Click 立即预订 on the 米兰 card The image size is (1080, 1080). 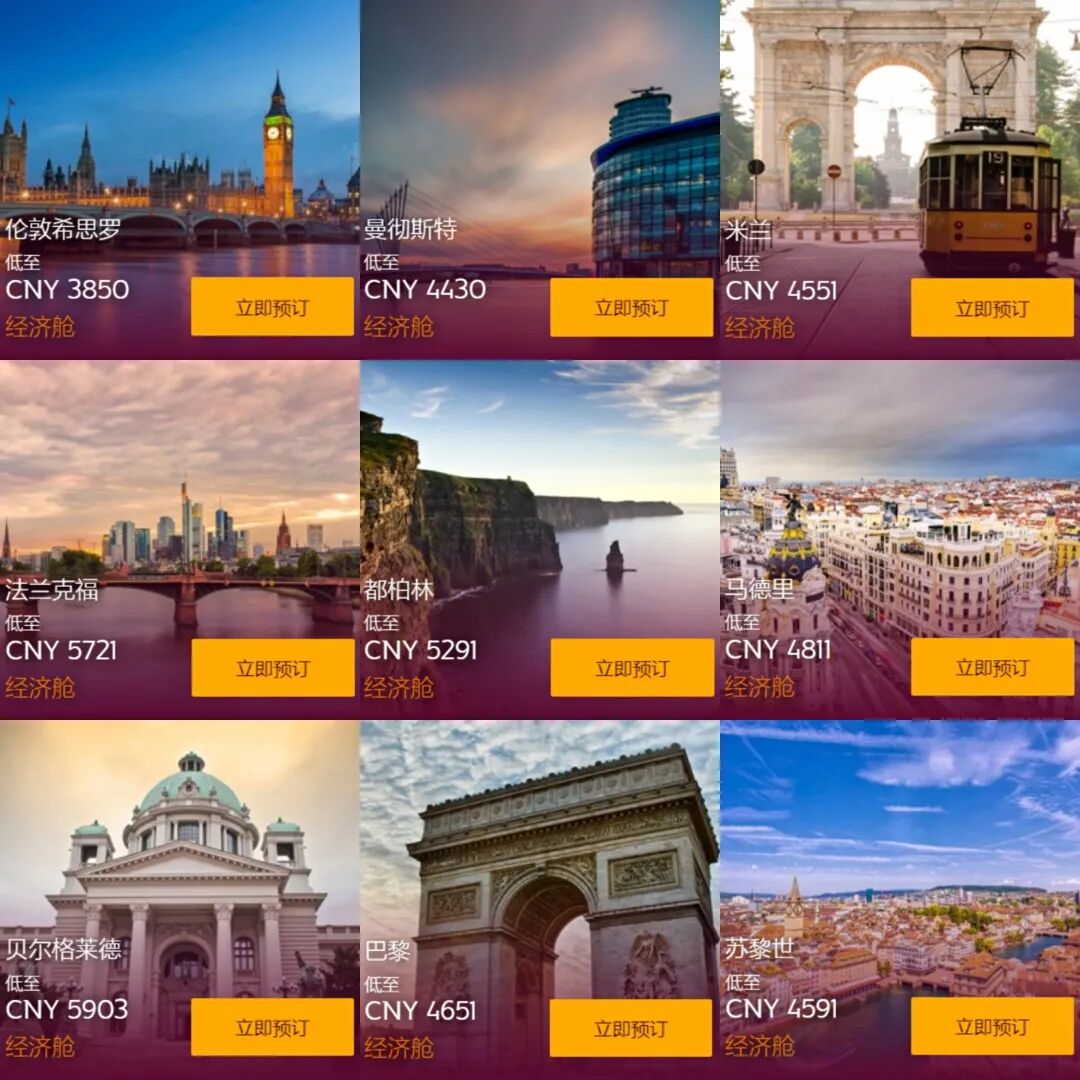coord(993,308)
